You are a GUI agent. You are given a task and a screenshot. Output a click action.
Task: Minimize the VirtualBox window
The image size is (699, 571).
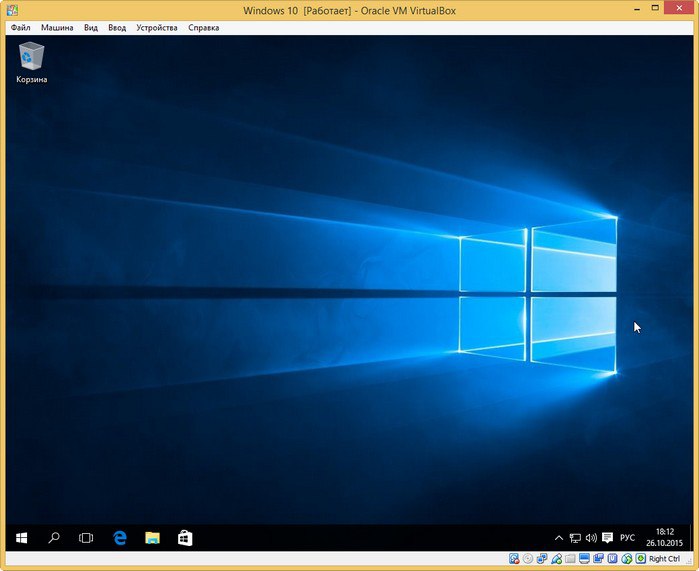click(x=637, y=8)
